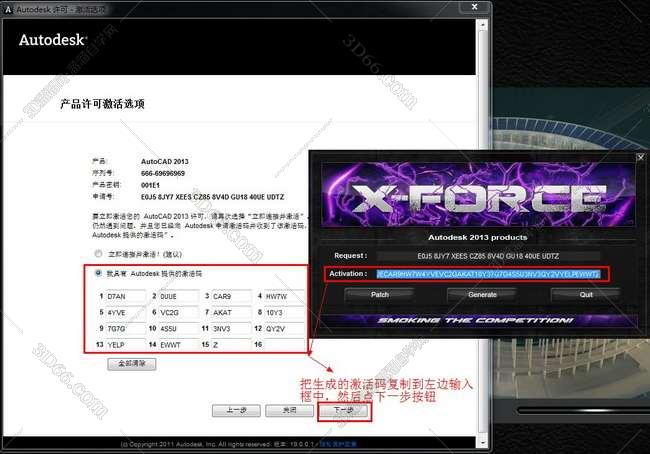Click the Autodesk 2013 products label in the X-Force window
Image resolution: width=650 pixels, height=454 pixels.
pos(478,238)
